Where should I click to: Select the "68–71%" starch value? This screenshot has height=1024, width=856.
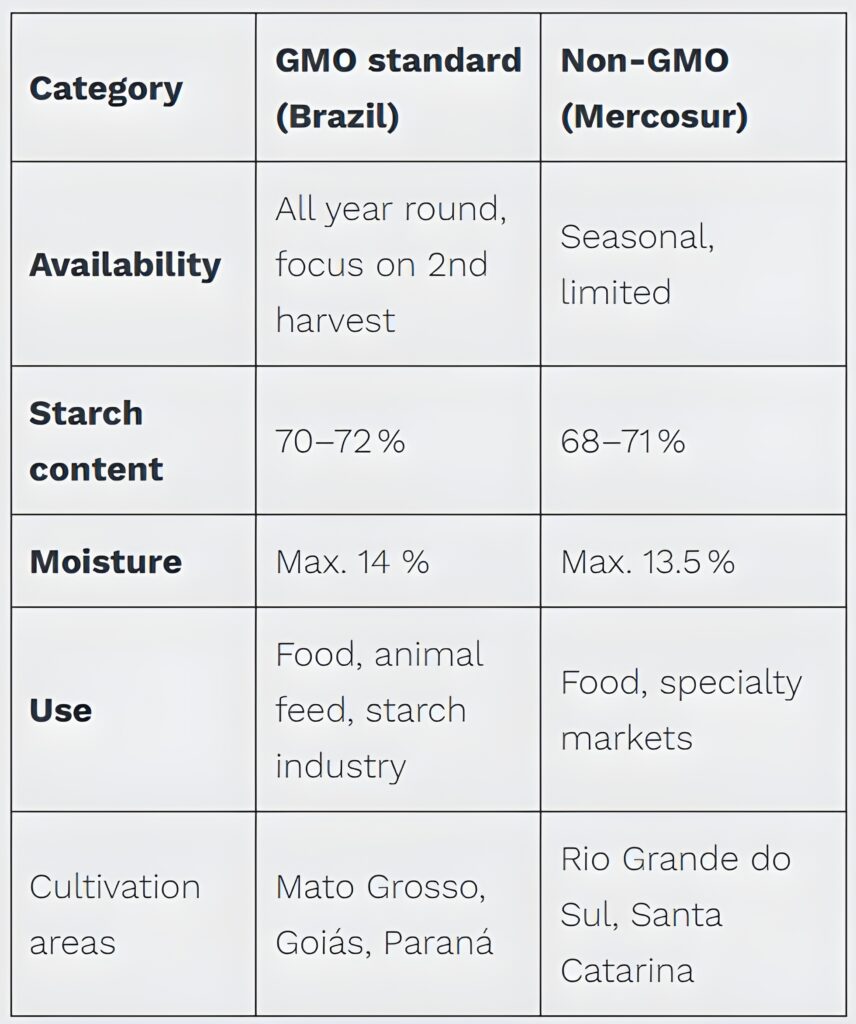tap(623, 441)
